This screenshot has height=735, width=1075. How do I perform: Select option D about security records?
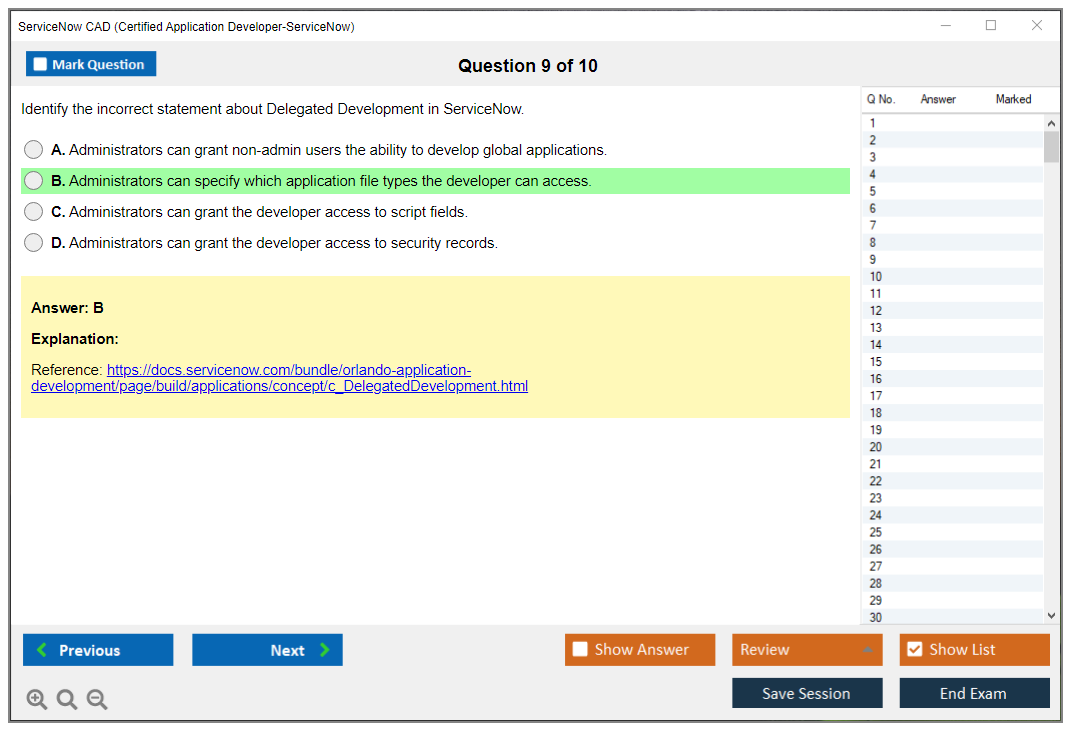34,243
